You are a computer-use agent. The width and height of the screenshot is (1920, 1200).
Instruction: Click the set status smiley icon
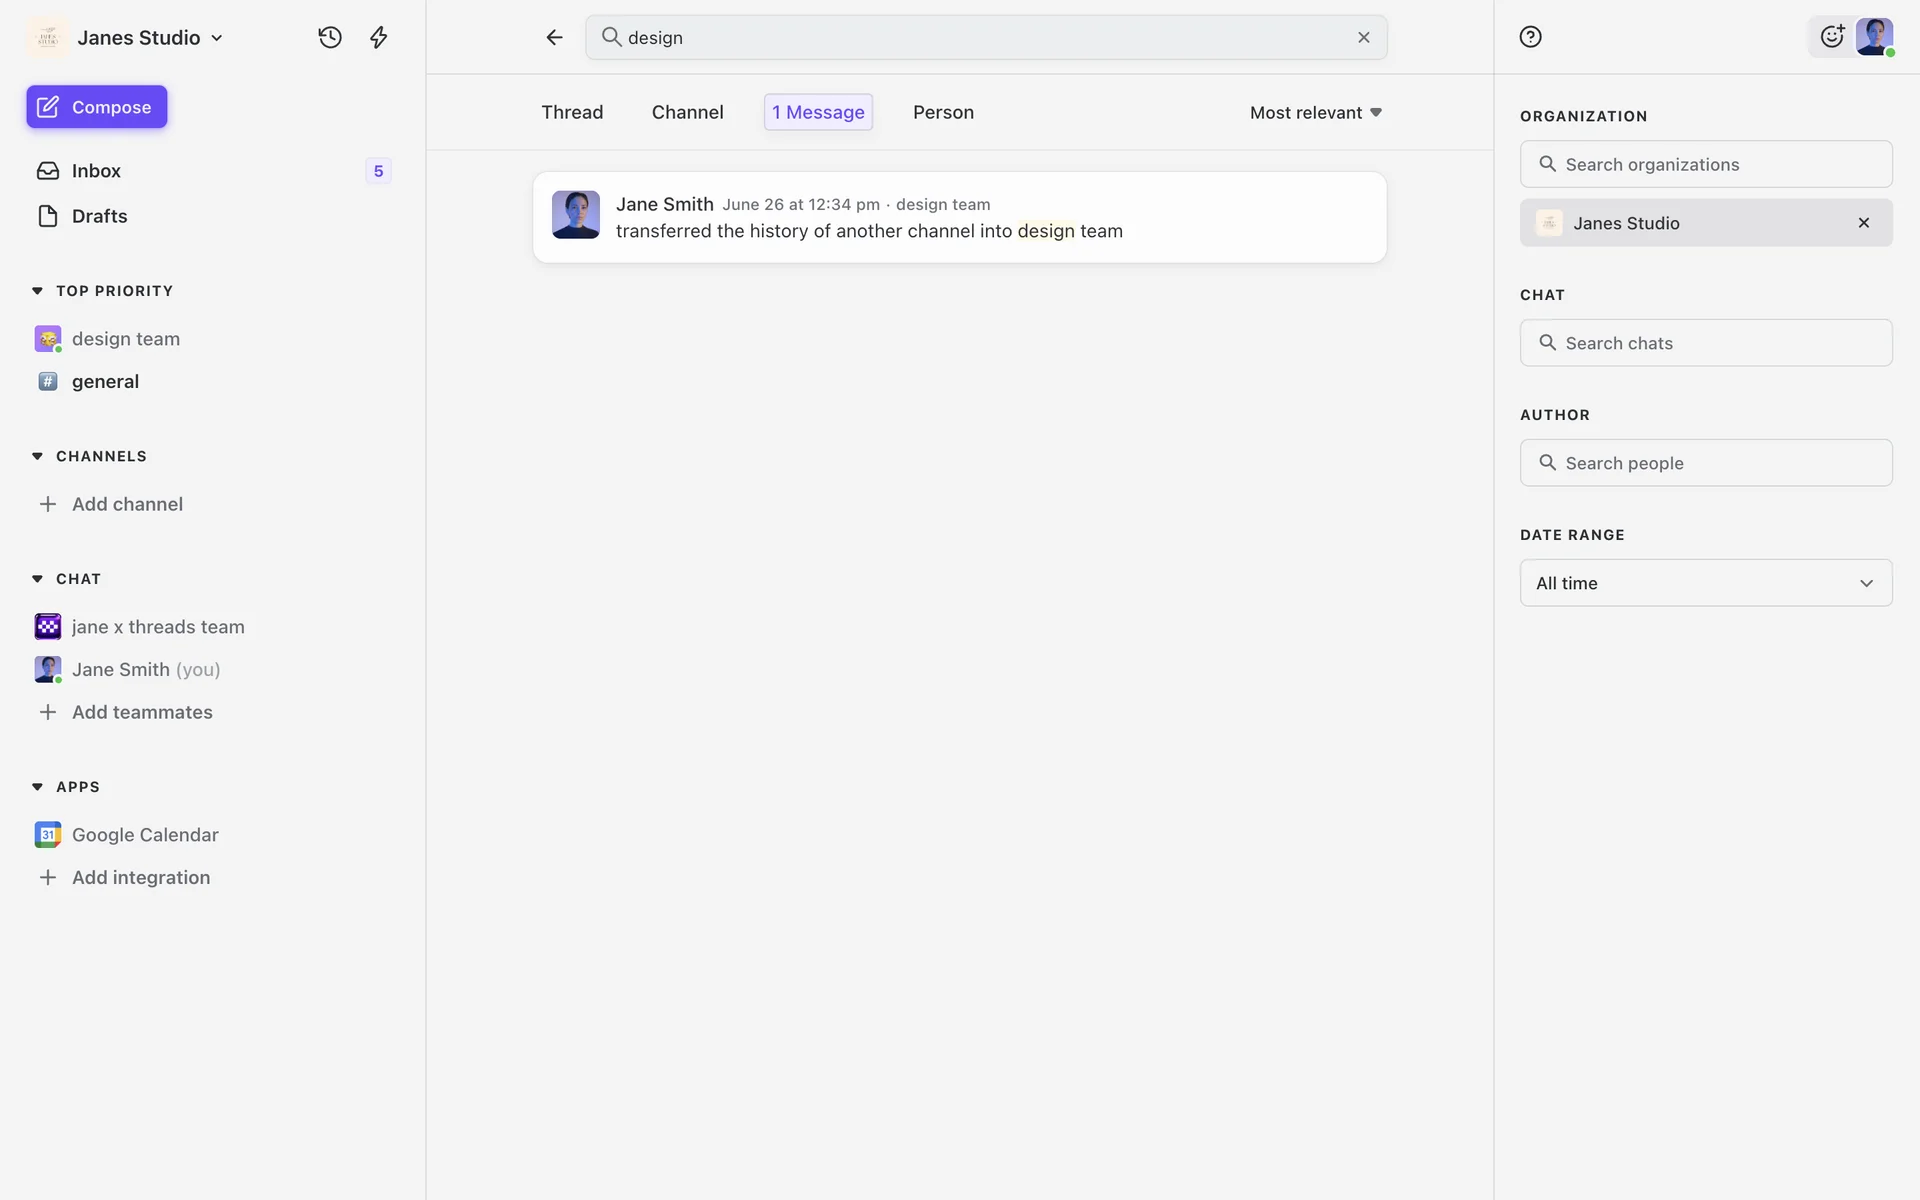click(1831, 37)
